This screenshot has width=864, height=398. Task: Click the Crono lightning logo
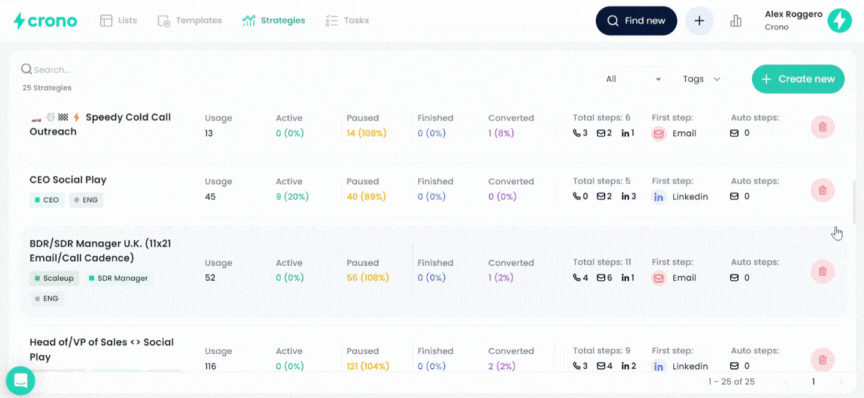pyautogui.click(x=45, y=21)
